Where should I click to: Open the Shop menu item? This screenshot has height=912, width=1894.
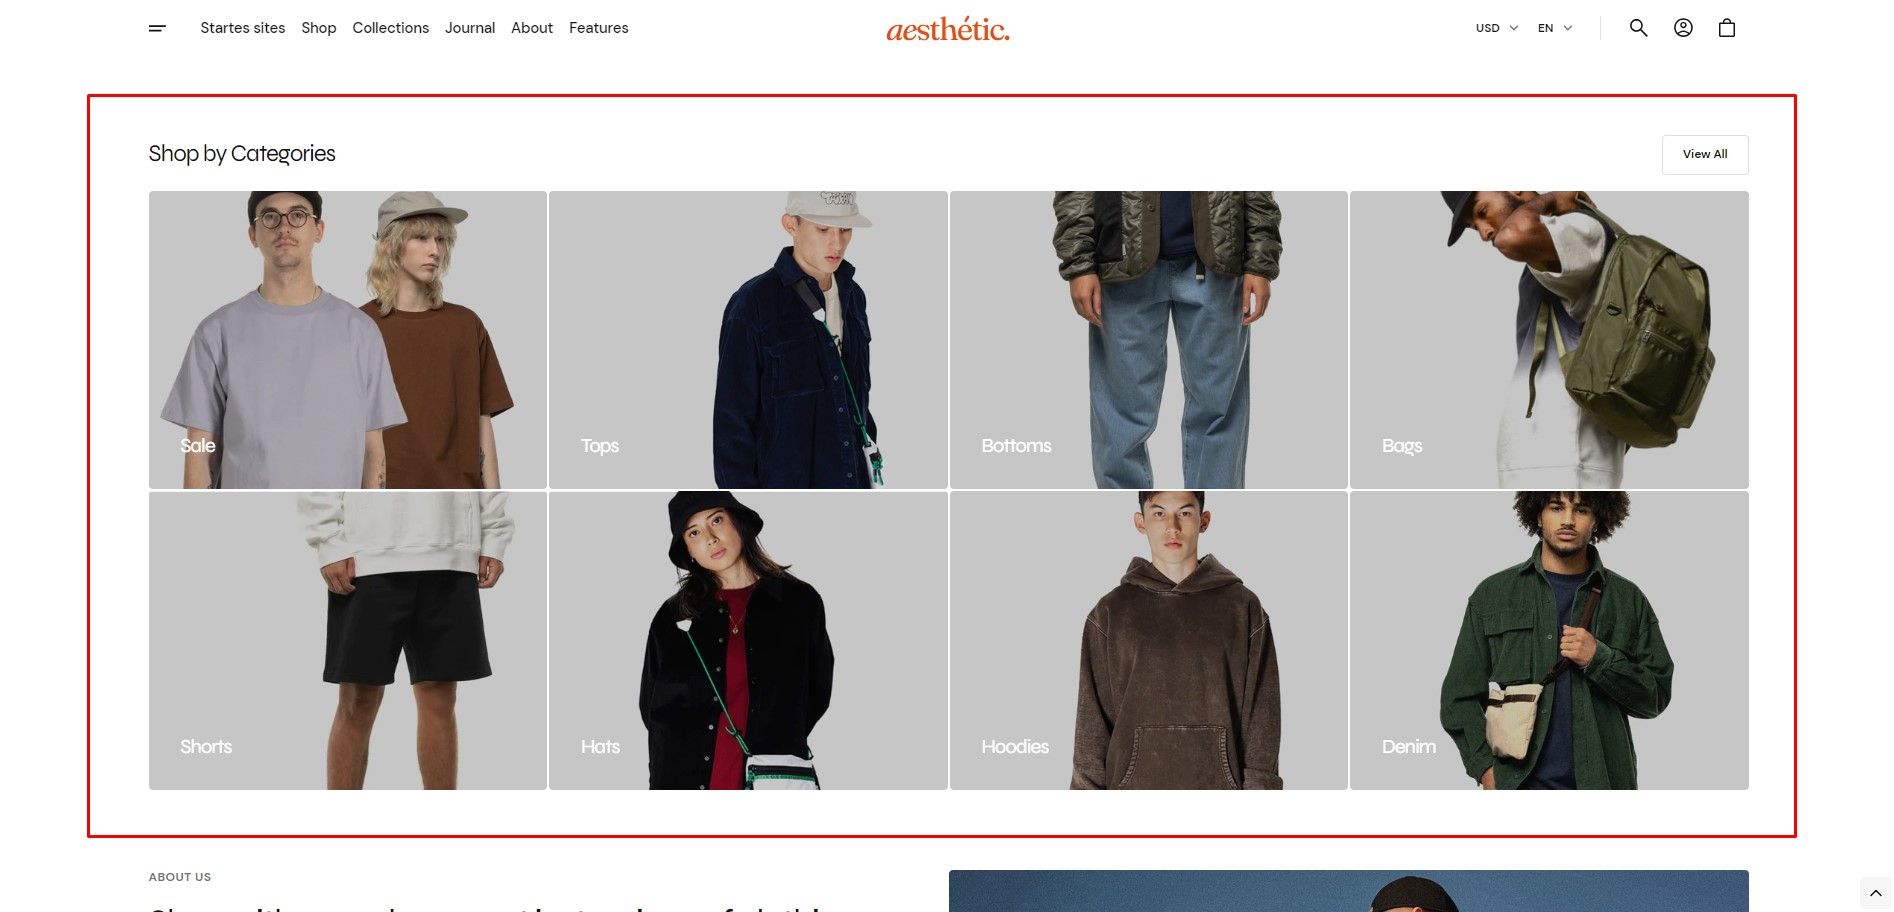pyautogui.click(x=319, y=28)
